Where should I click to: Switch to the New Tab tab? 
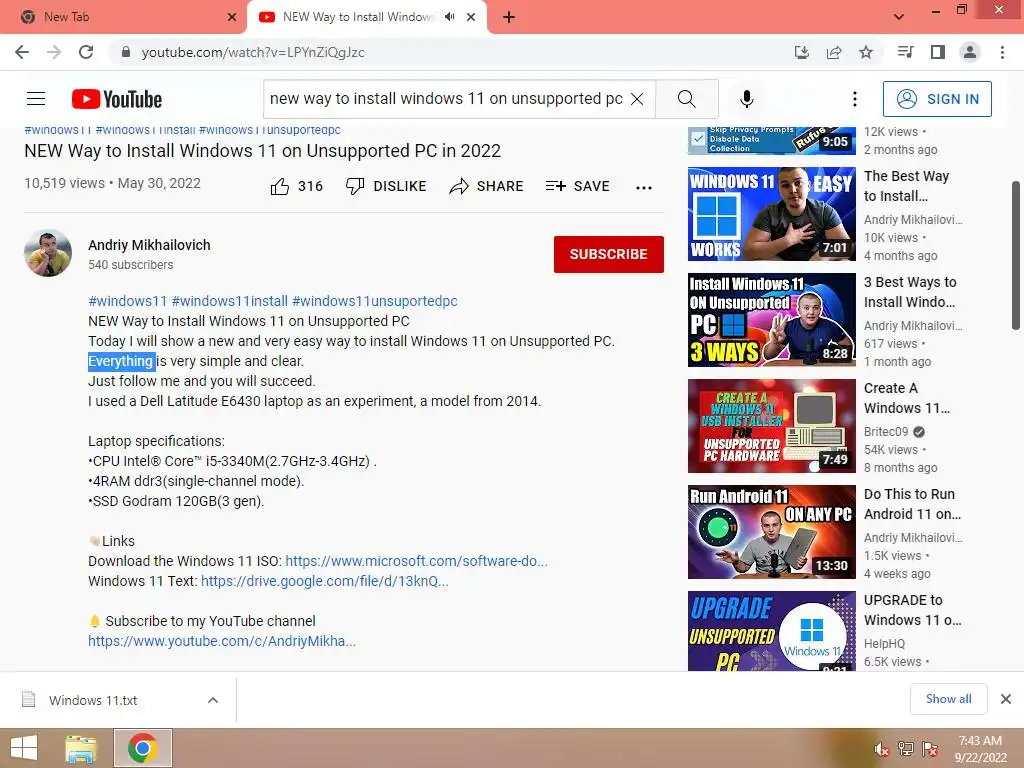tap(122, 17)
